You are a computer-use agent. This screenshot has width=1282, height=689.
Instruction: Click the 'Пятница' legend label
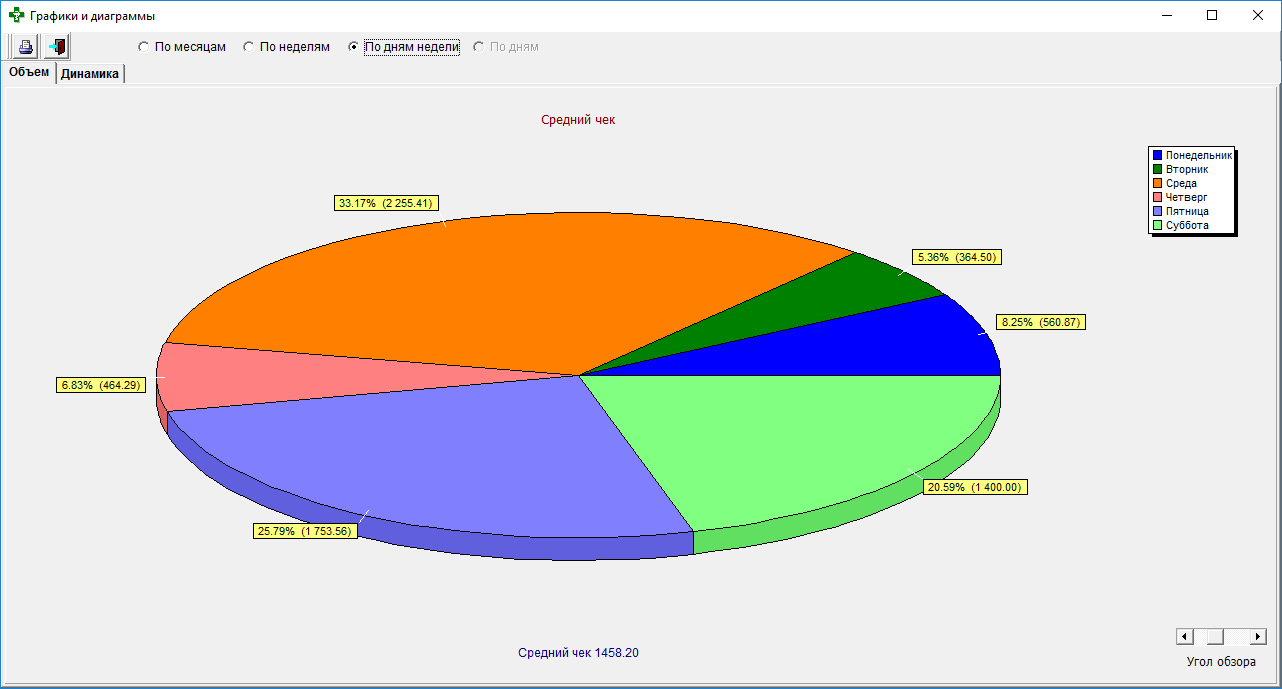pos(1187,211)
